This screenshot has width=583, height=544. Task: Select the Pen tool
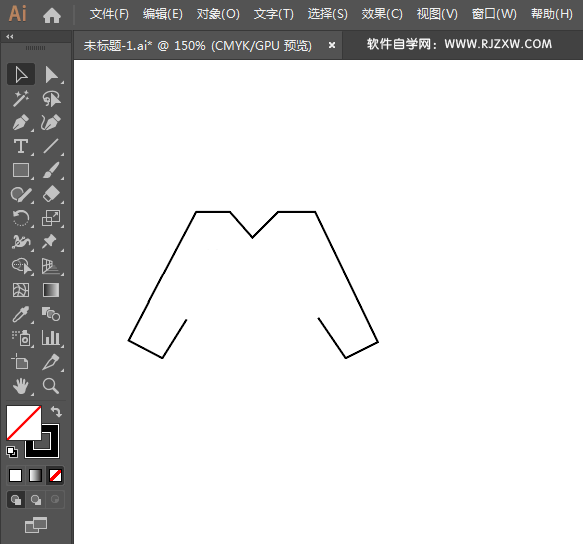pyautogui.click(x=21, y=123)
